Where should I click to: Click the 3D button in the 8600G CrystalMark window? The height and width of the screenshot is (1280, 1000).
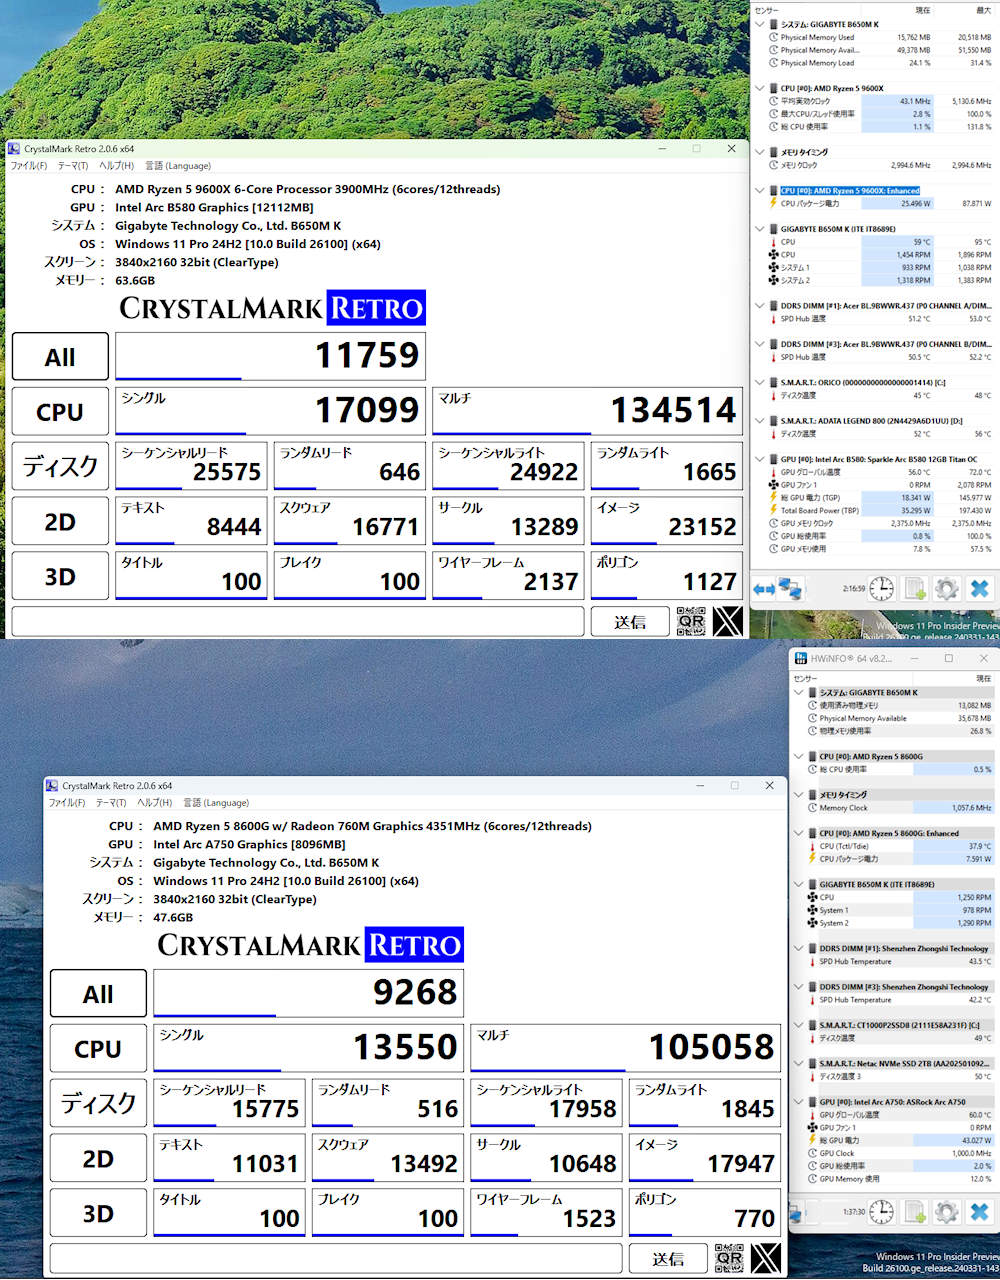coord(98,1214)
